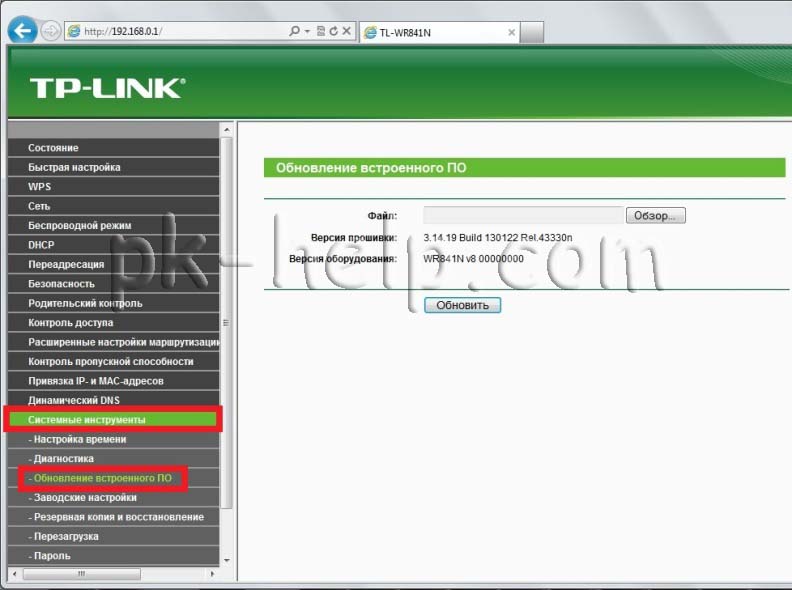Open the Диагностика submenu item

pyautogui.click(x=114, y=459)
